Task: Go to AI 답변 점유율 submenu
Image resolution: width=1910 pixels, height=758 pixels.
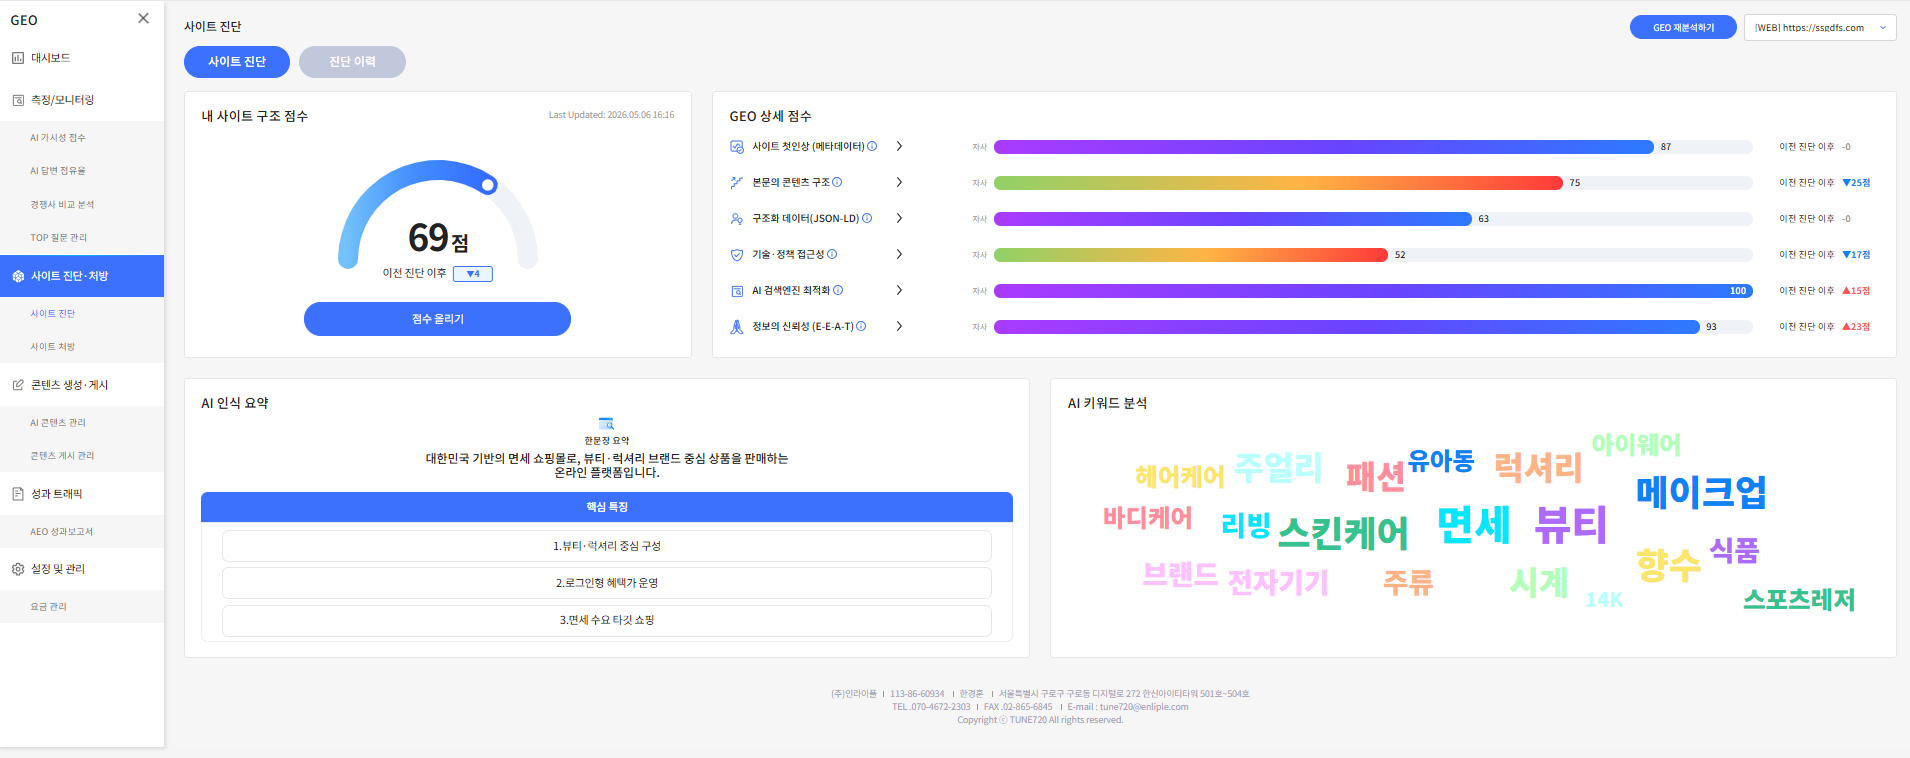Action: (x=58, y=171)
